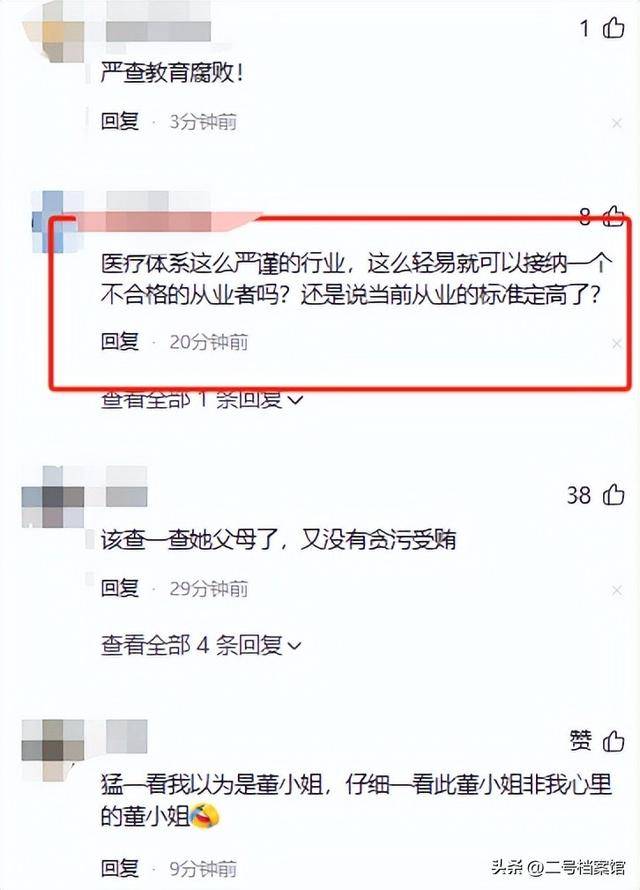
Task: Expand 查看全部 1 条回复
Action: (x=201, y=399)
